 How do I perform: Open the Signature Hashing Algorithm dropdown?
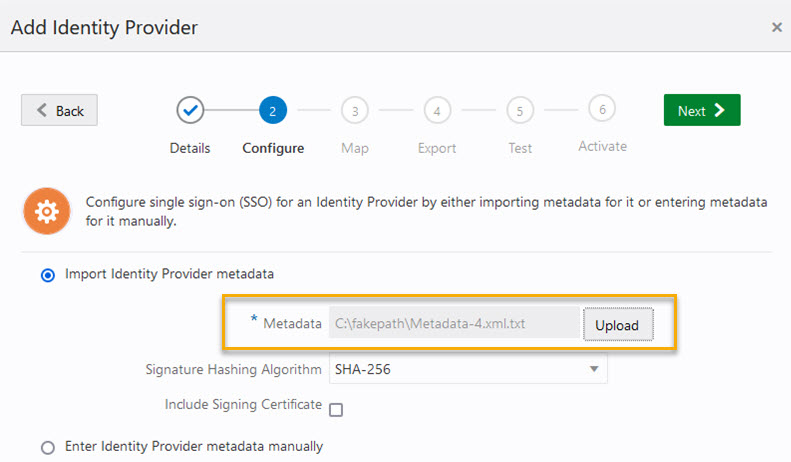(x=468, y=369)
